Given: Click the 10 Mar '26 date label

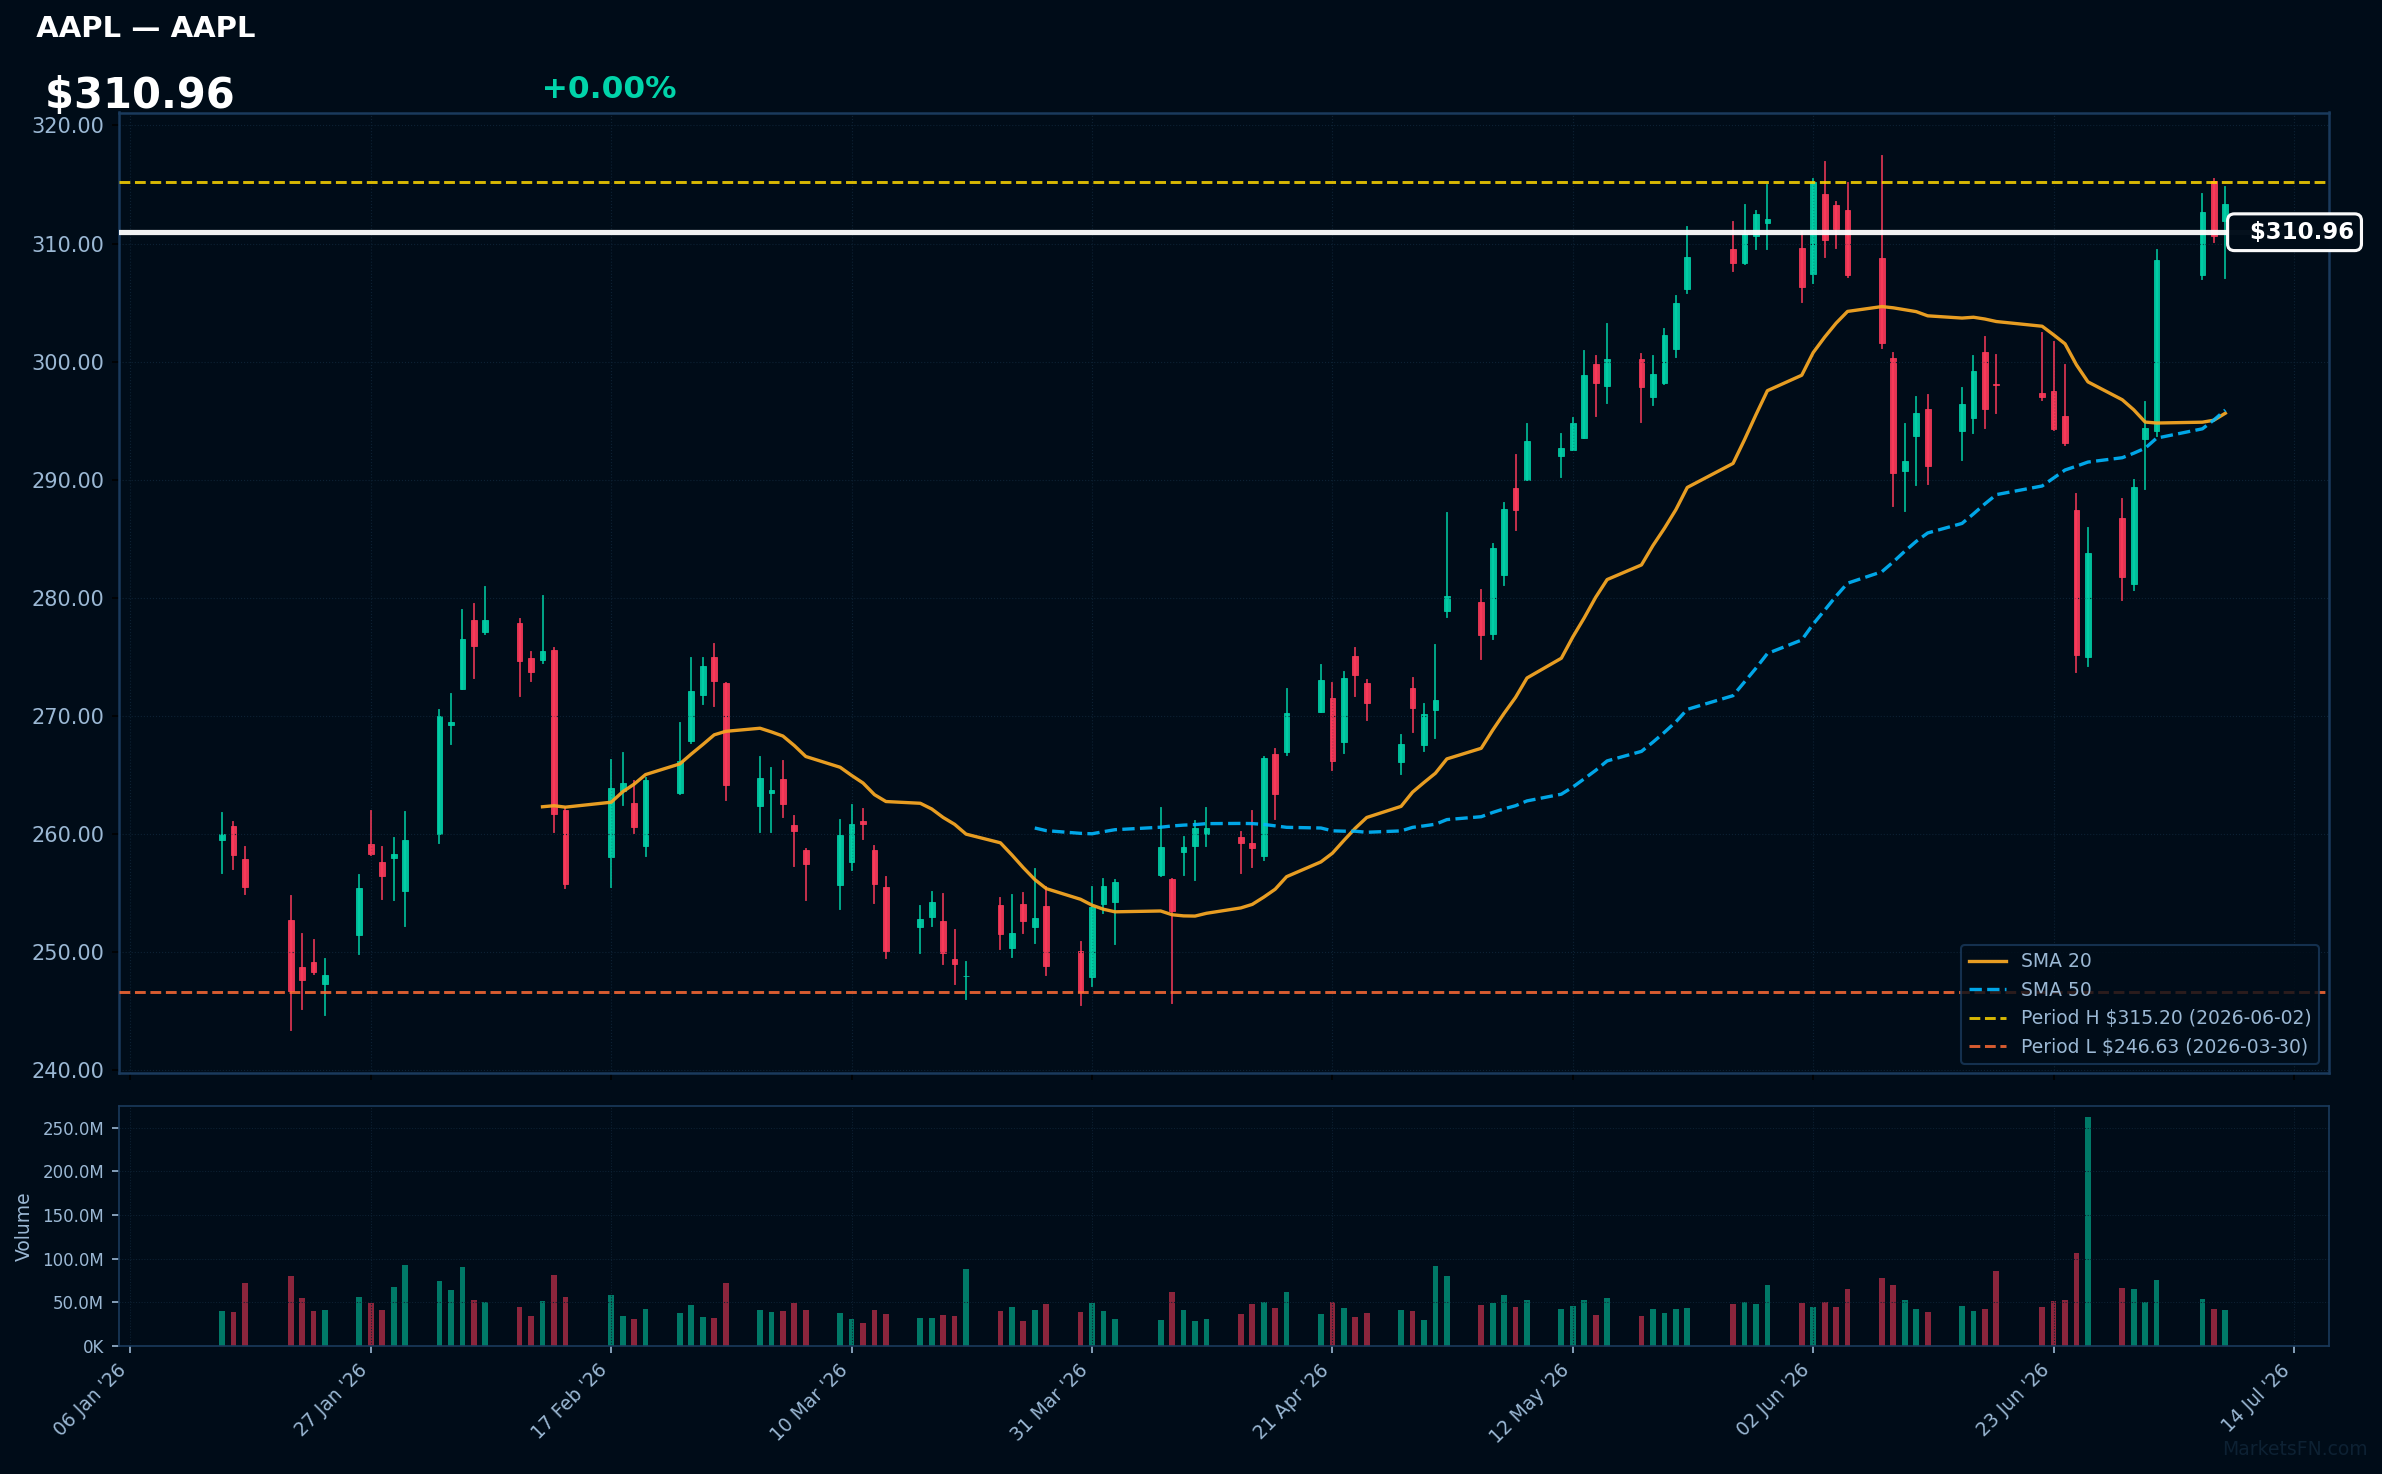Looking at the screenshot, I should pyautogui.click(x=809, y=1400).
